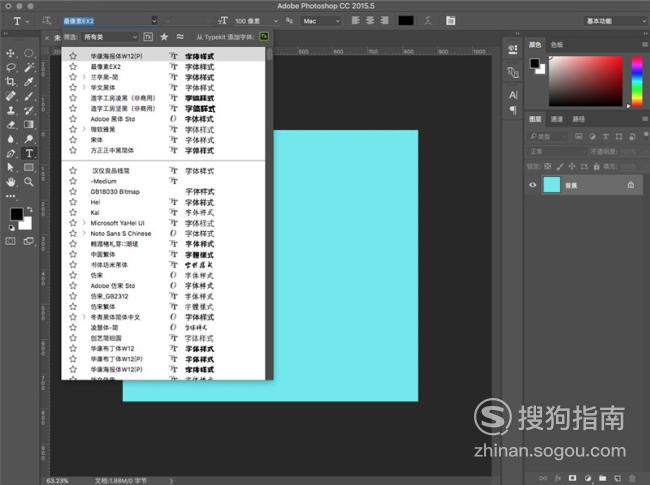This screenshot has width=650, height=485.
Task: Select the Gradient tool
Action: 29,124
